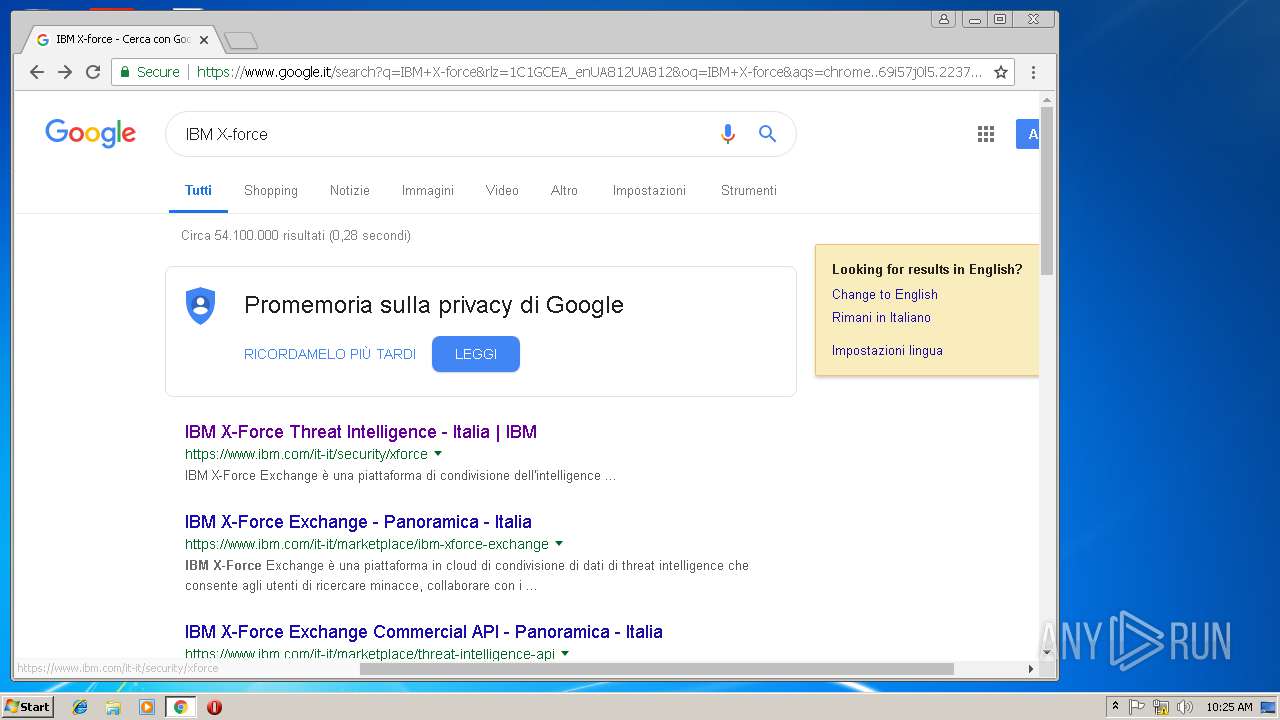Open IBM X-Force Threat Intelligence result
The height and width of the screenshot is (720, 1280).
pyautogui.click(x=361, y=432)
